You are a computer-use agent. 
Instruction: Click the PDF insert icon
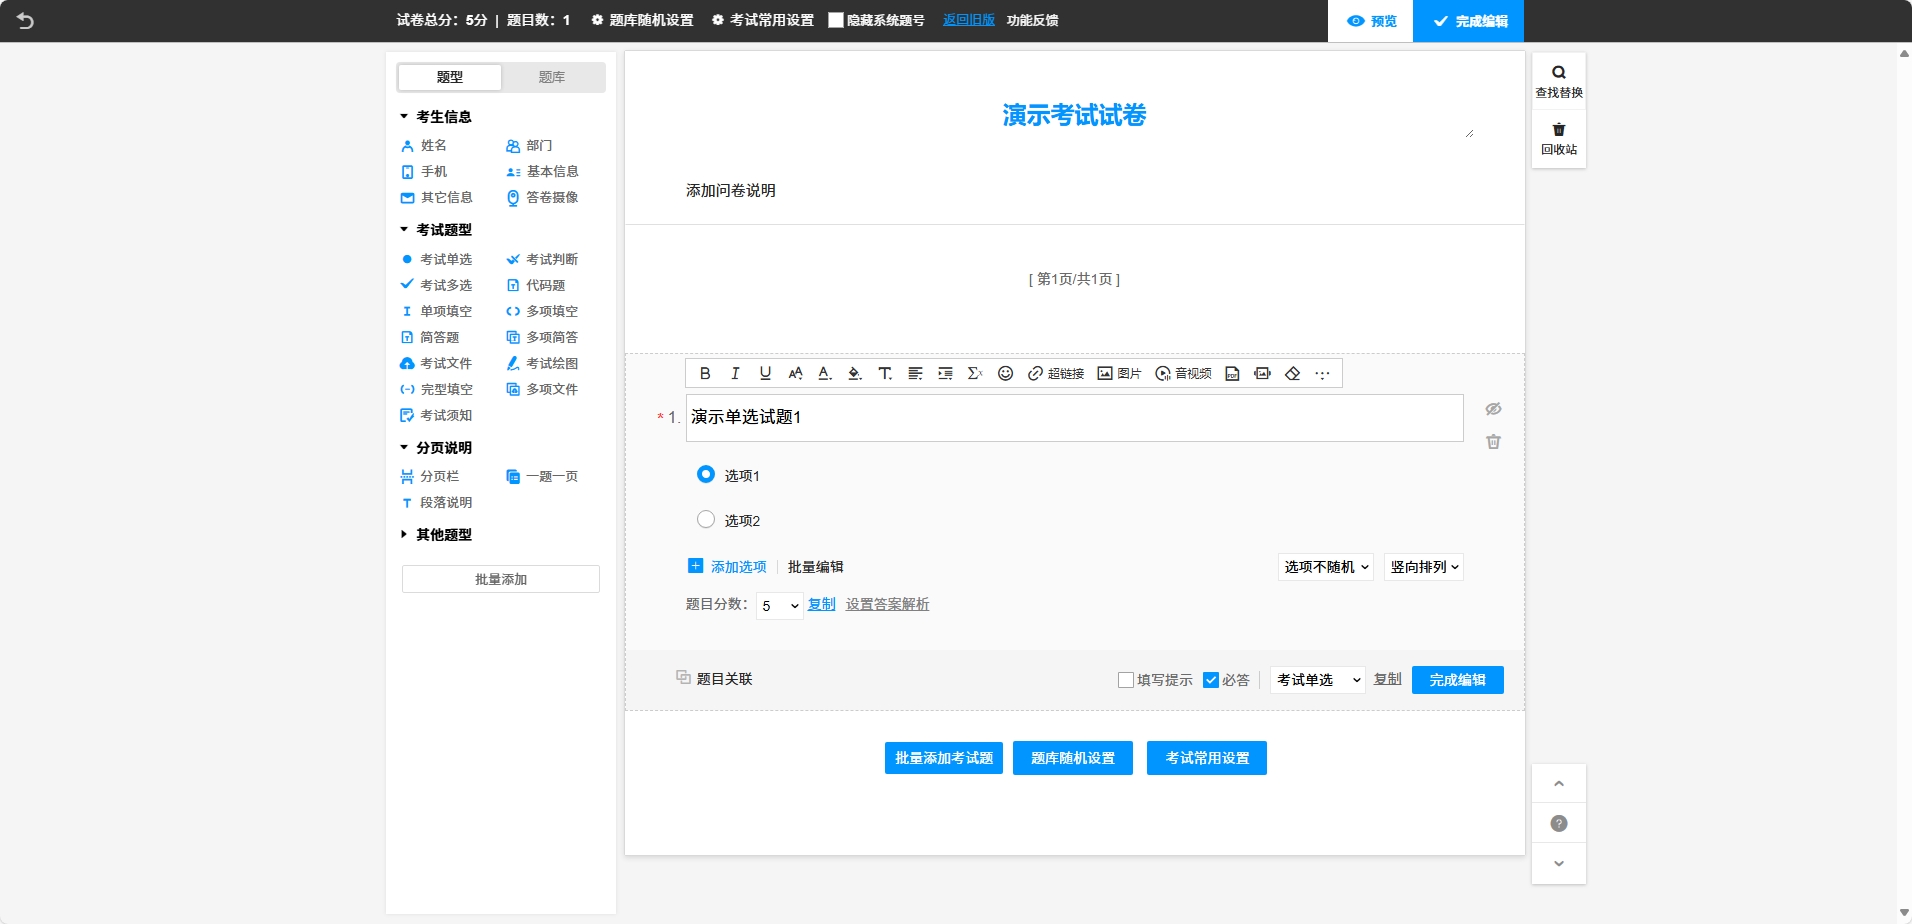point(1232,373)
